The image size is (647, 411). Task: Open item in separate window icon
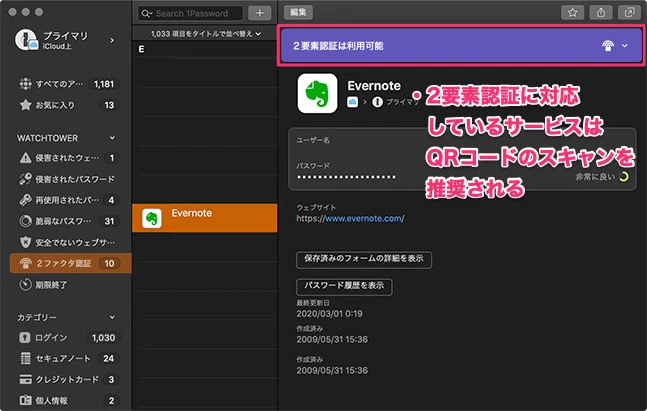(629, 13)
